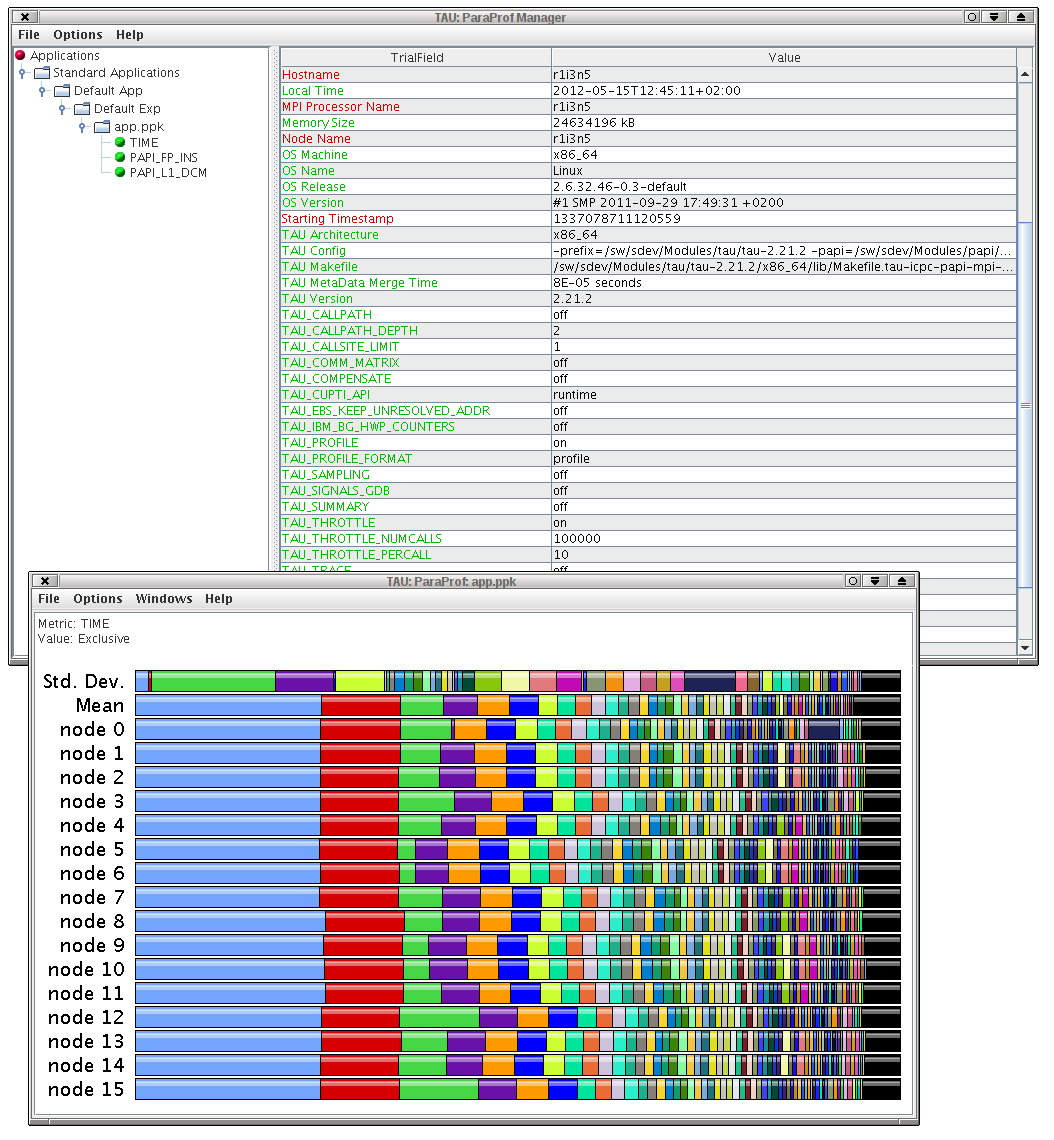Select the PAPI_FP_INS metric in the tree
The width and height of the screenshot is (1054, 1140).
(x=164, y=157)
